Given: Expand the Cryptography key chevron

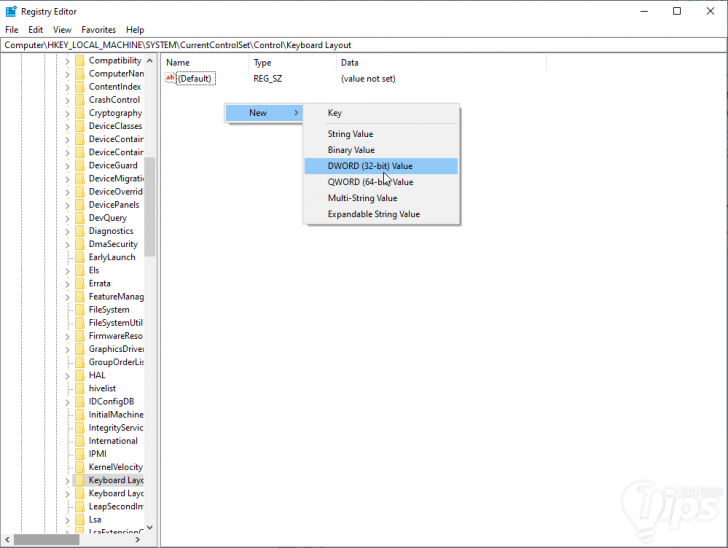Looking at the screenshot, I should [x=67, y=113].
